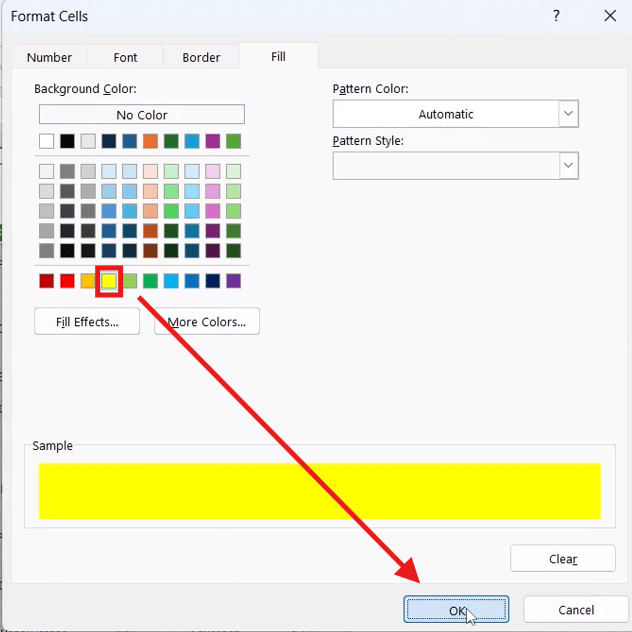Expand the Pattern Style dropdown arrow
This screenshot has height=632, width=632.
pos(568,165)
